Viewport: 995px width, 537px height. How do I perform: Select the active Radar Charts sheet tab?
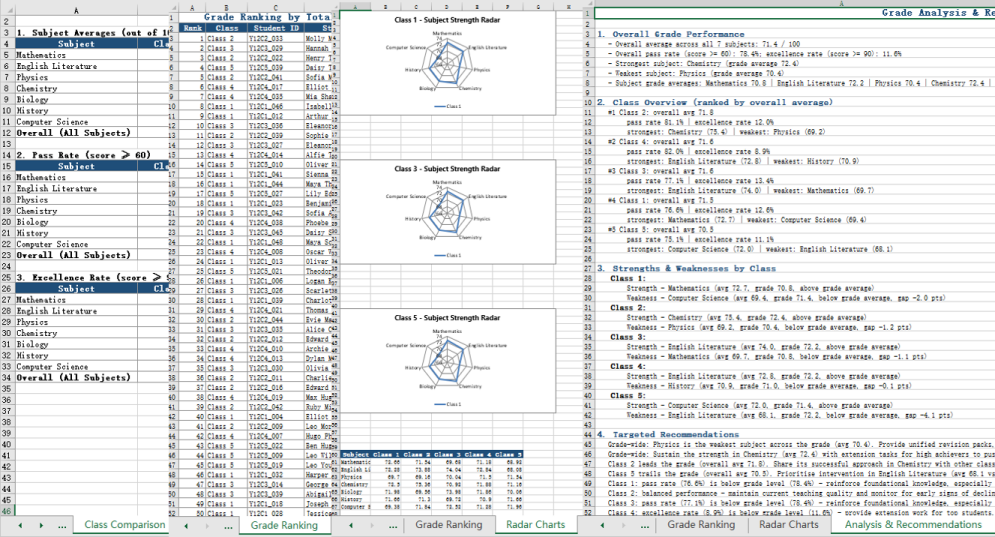[536, 525]
